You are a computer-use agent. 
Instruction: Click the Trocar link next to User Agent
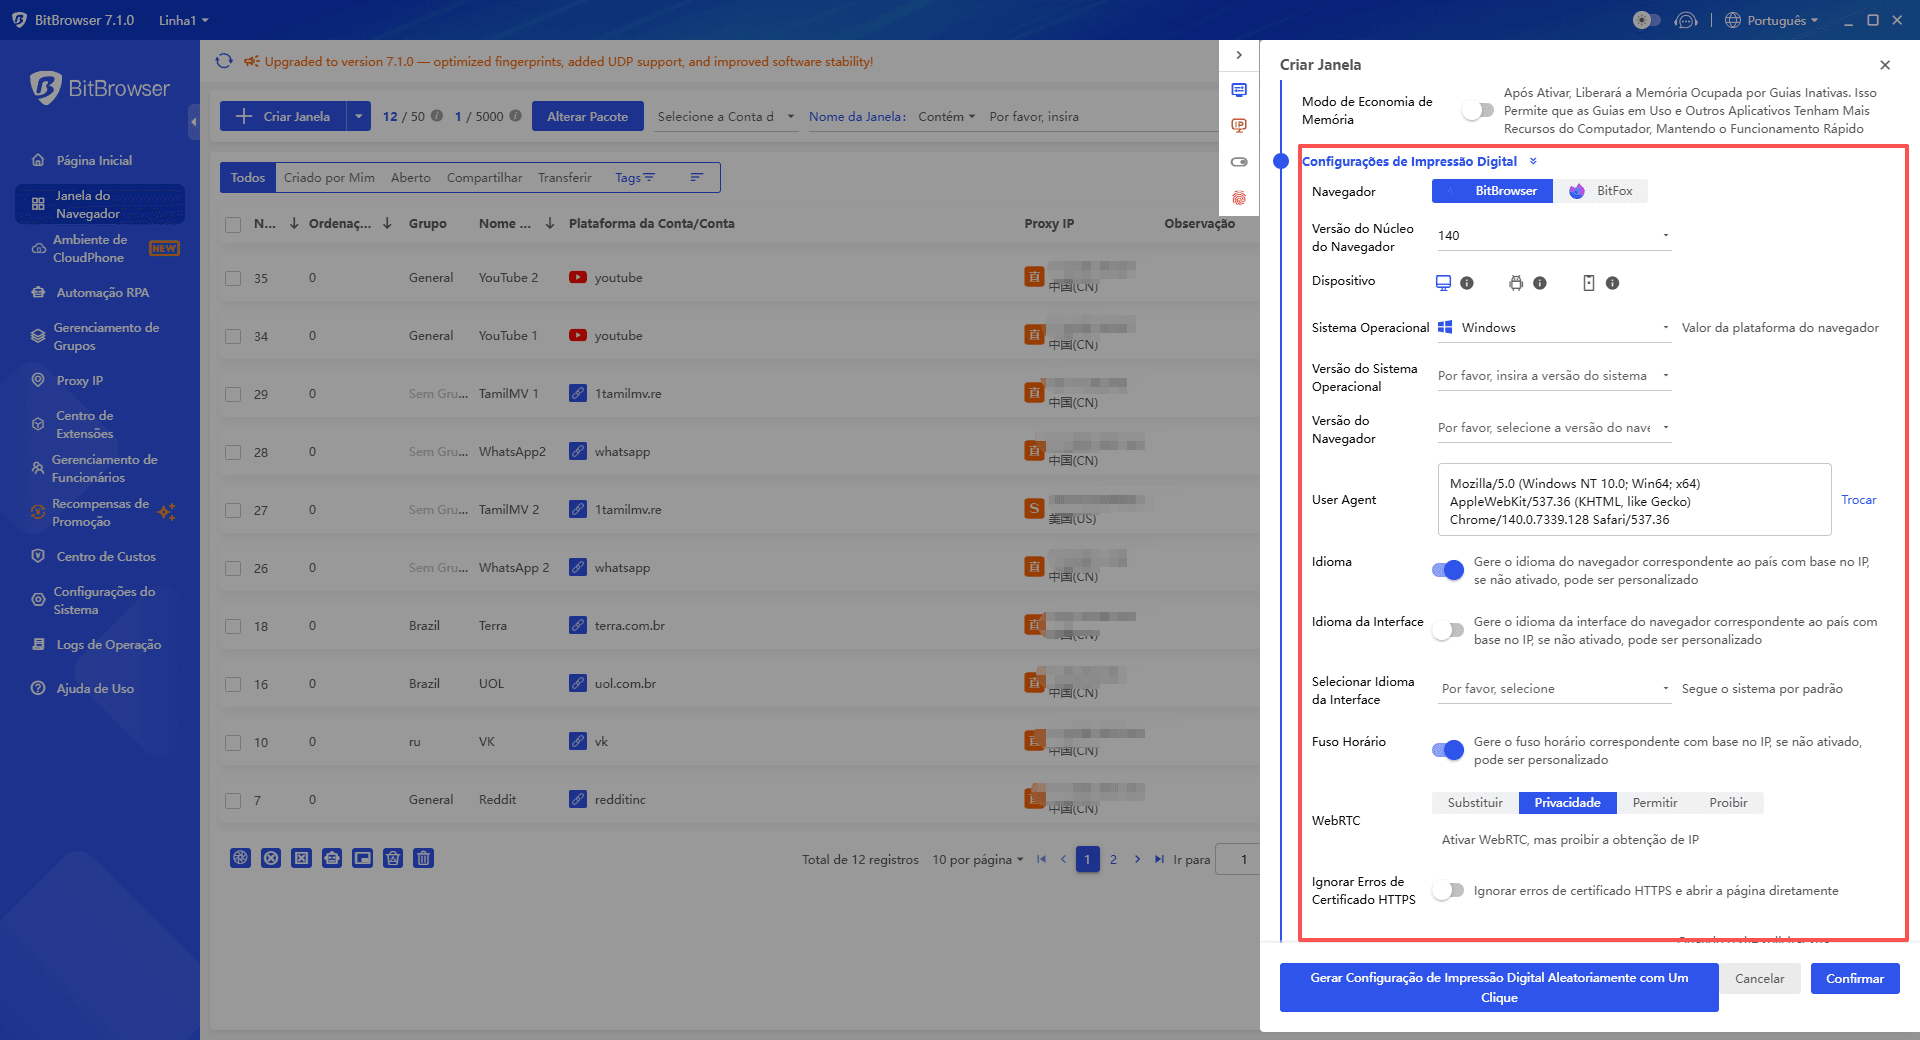(x=1858, y=499)
